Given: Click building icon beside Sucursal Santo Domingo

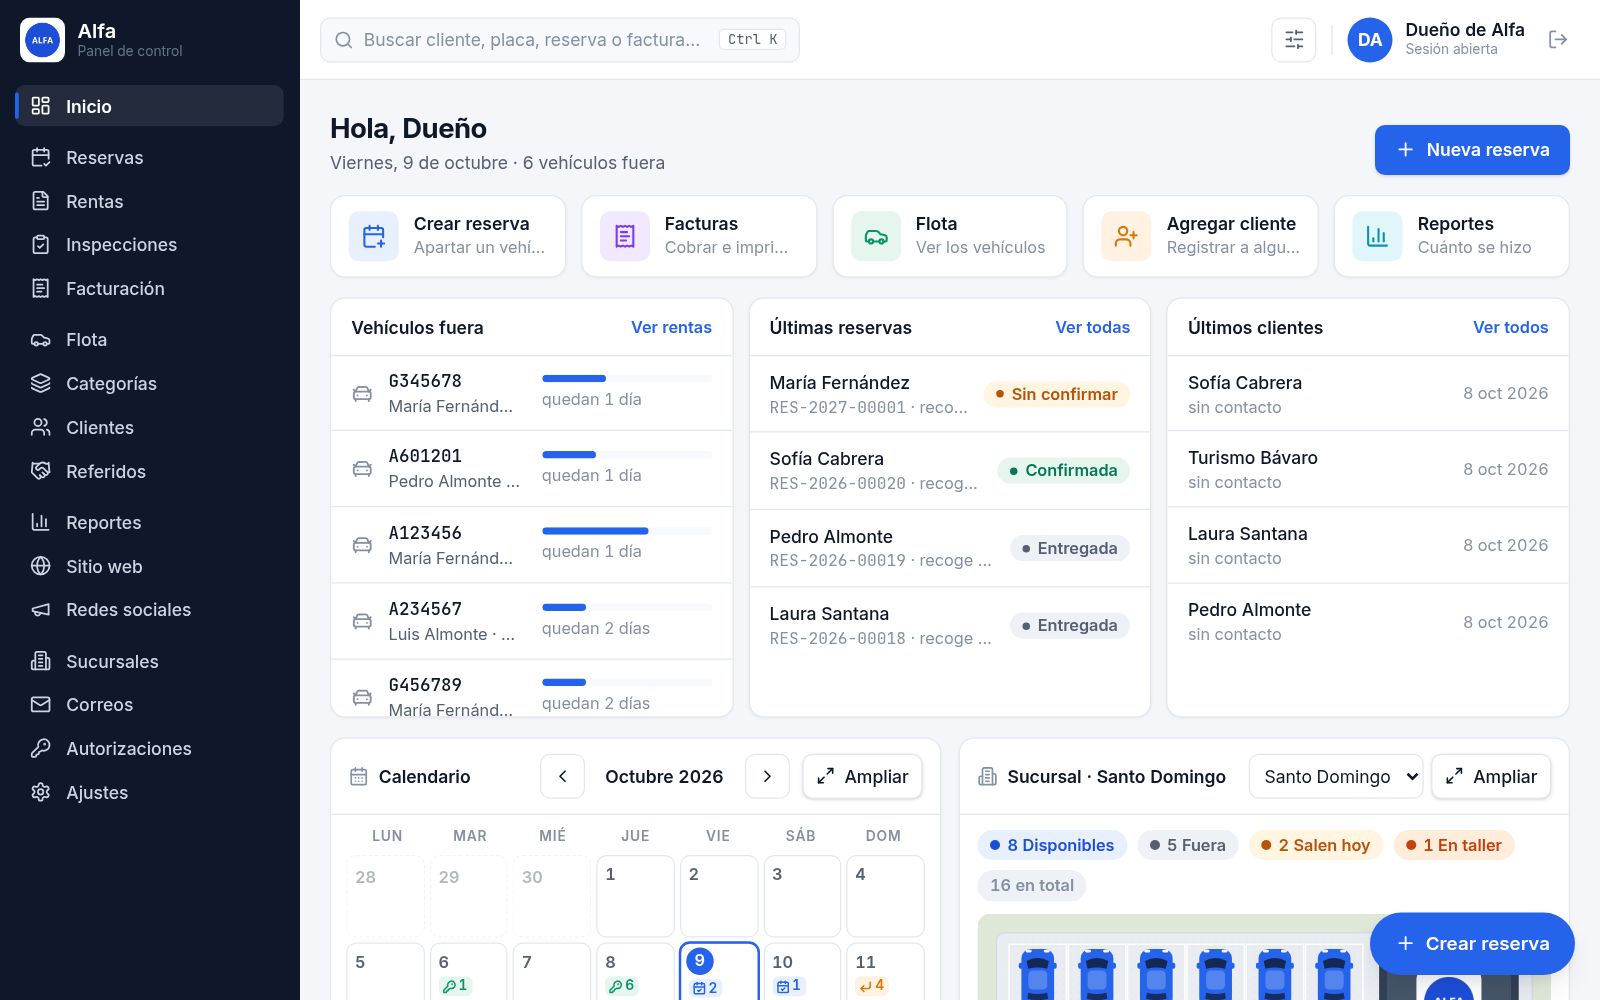Looking at the screenshot, I should (987, 777).
